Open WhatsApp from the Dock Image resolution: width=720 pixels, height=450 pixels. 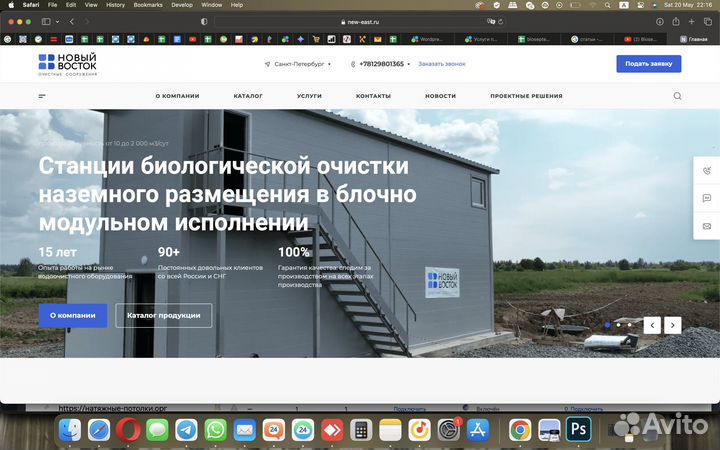click(215, 430)
